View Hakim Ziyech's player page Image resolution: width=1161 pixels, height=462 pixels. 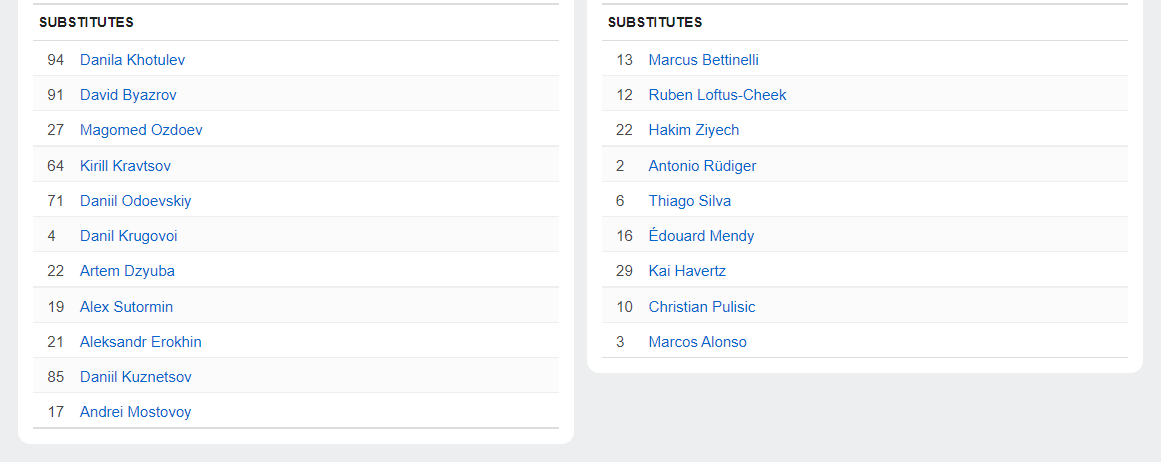point(693,130)
